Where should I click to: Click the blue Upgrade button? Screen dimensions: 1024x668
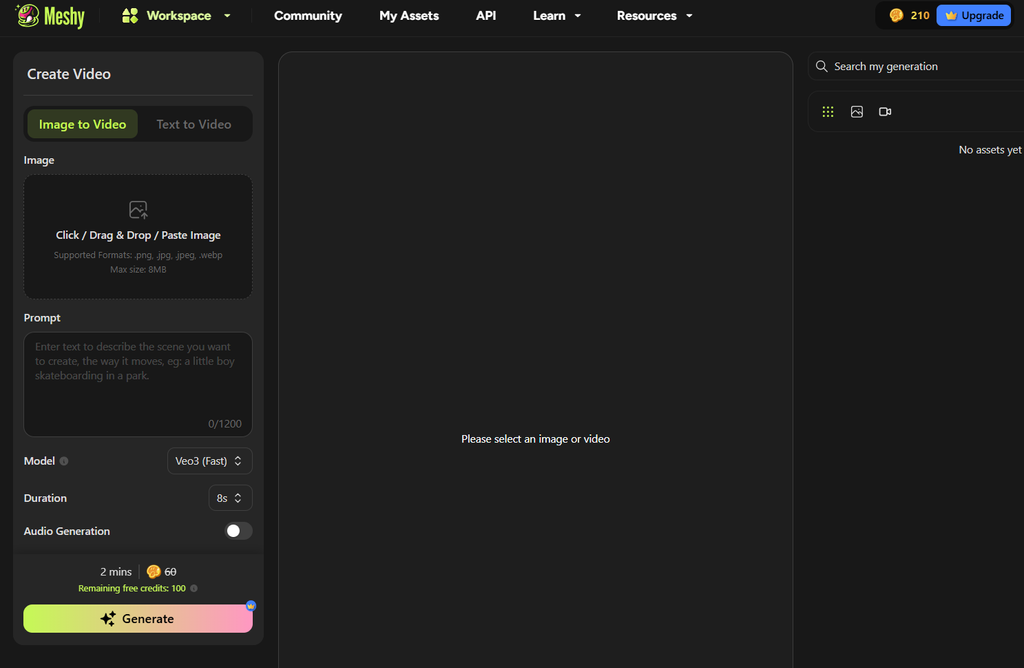click(x=973, y=16)
